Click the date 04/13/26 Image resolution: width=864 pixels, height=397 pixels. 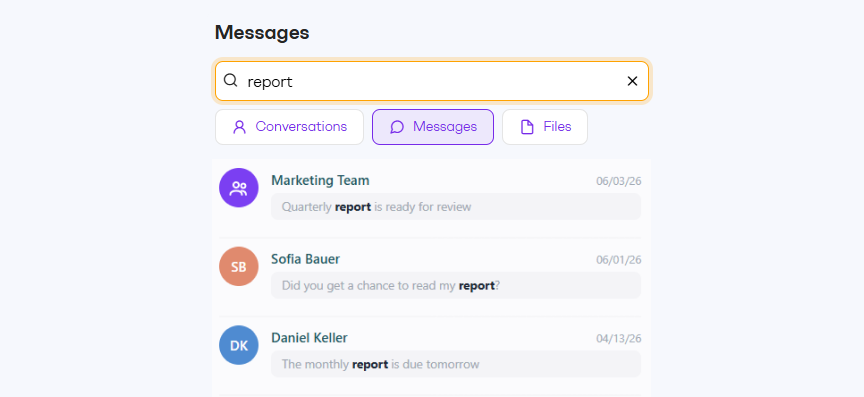619,339
